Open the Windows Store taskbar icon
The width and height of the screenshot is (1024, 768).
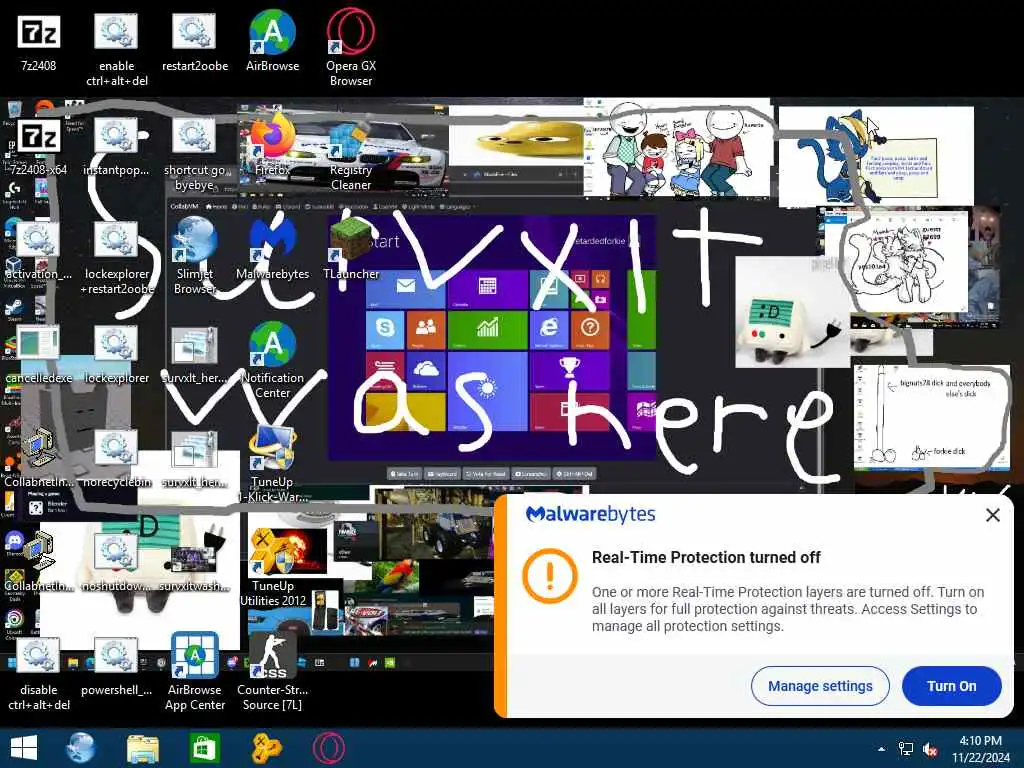[x=204, y=748]
